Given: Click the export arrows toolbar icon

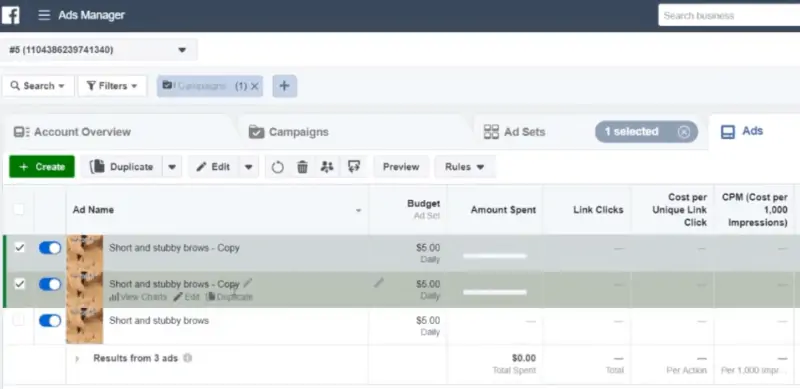Looking at the screenshot, I should click(354, 166).
